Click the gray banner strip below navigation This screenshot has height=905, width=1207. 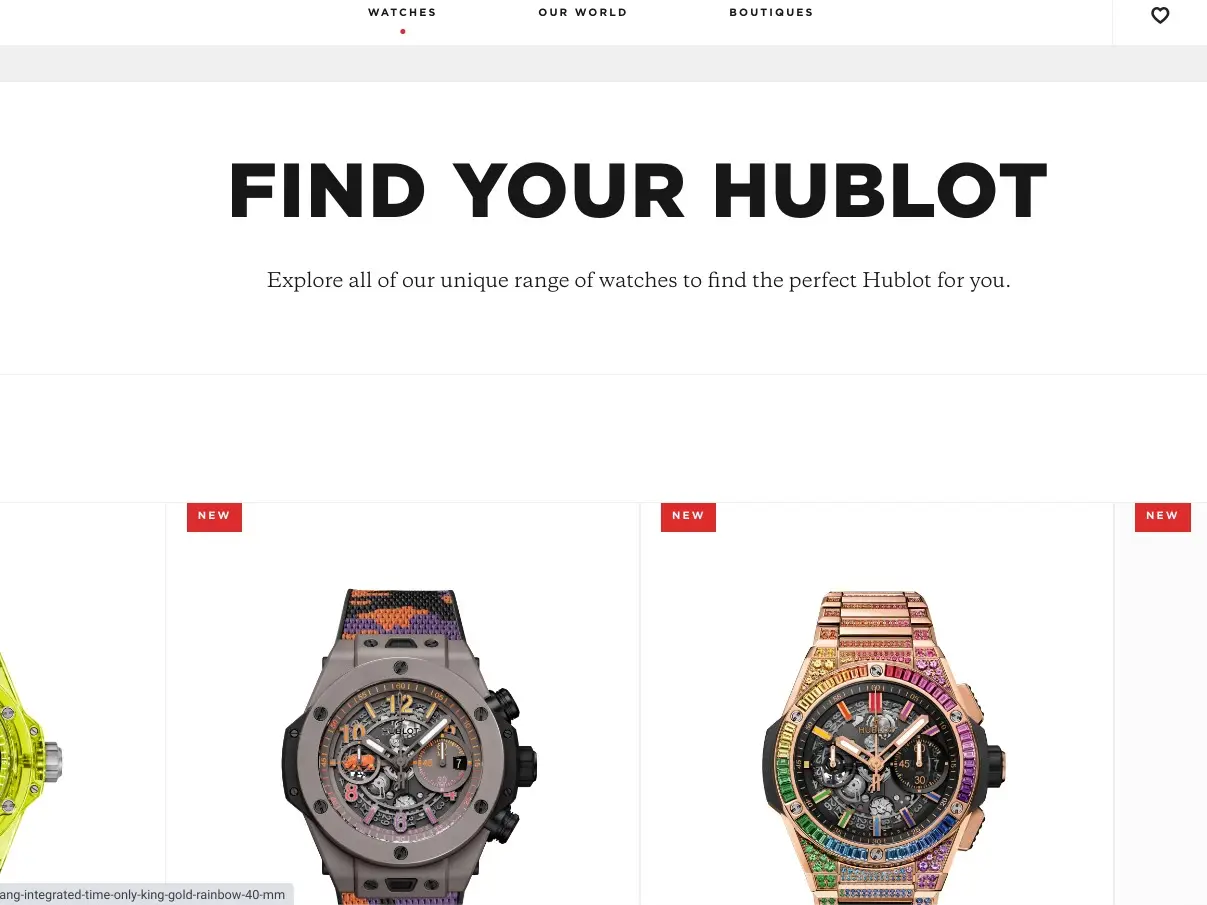tap(603, 63)
